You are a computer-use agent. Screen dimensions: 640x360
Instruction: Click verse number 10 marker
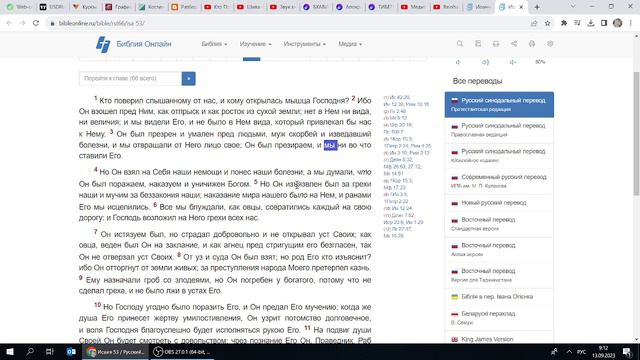[98, 304]
